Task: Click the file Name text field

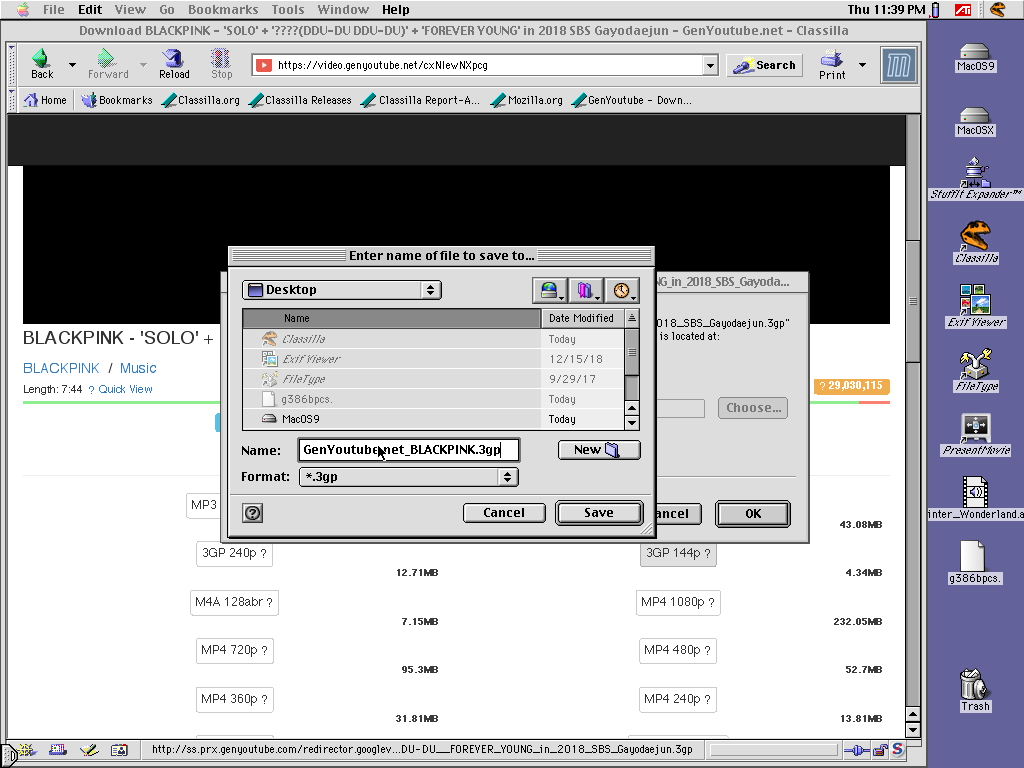Action: [409, 450]
